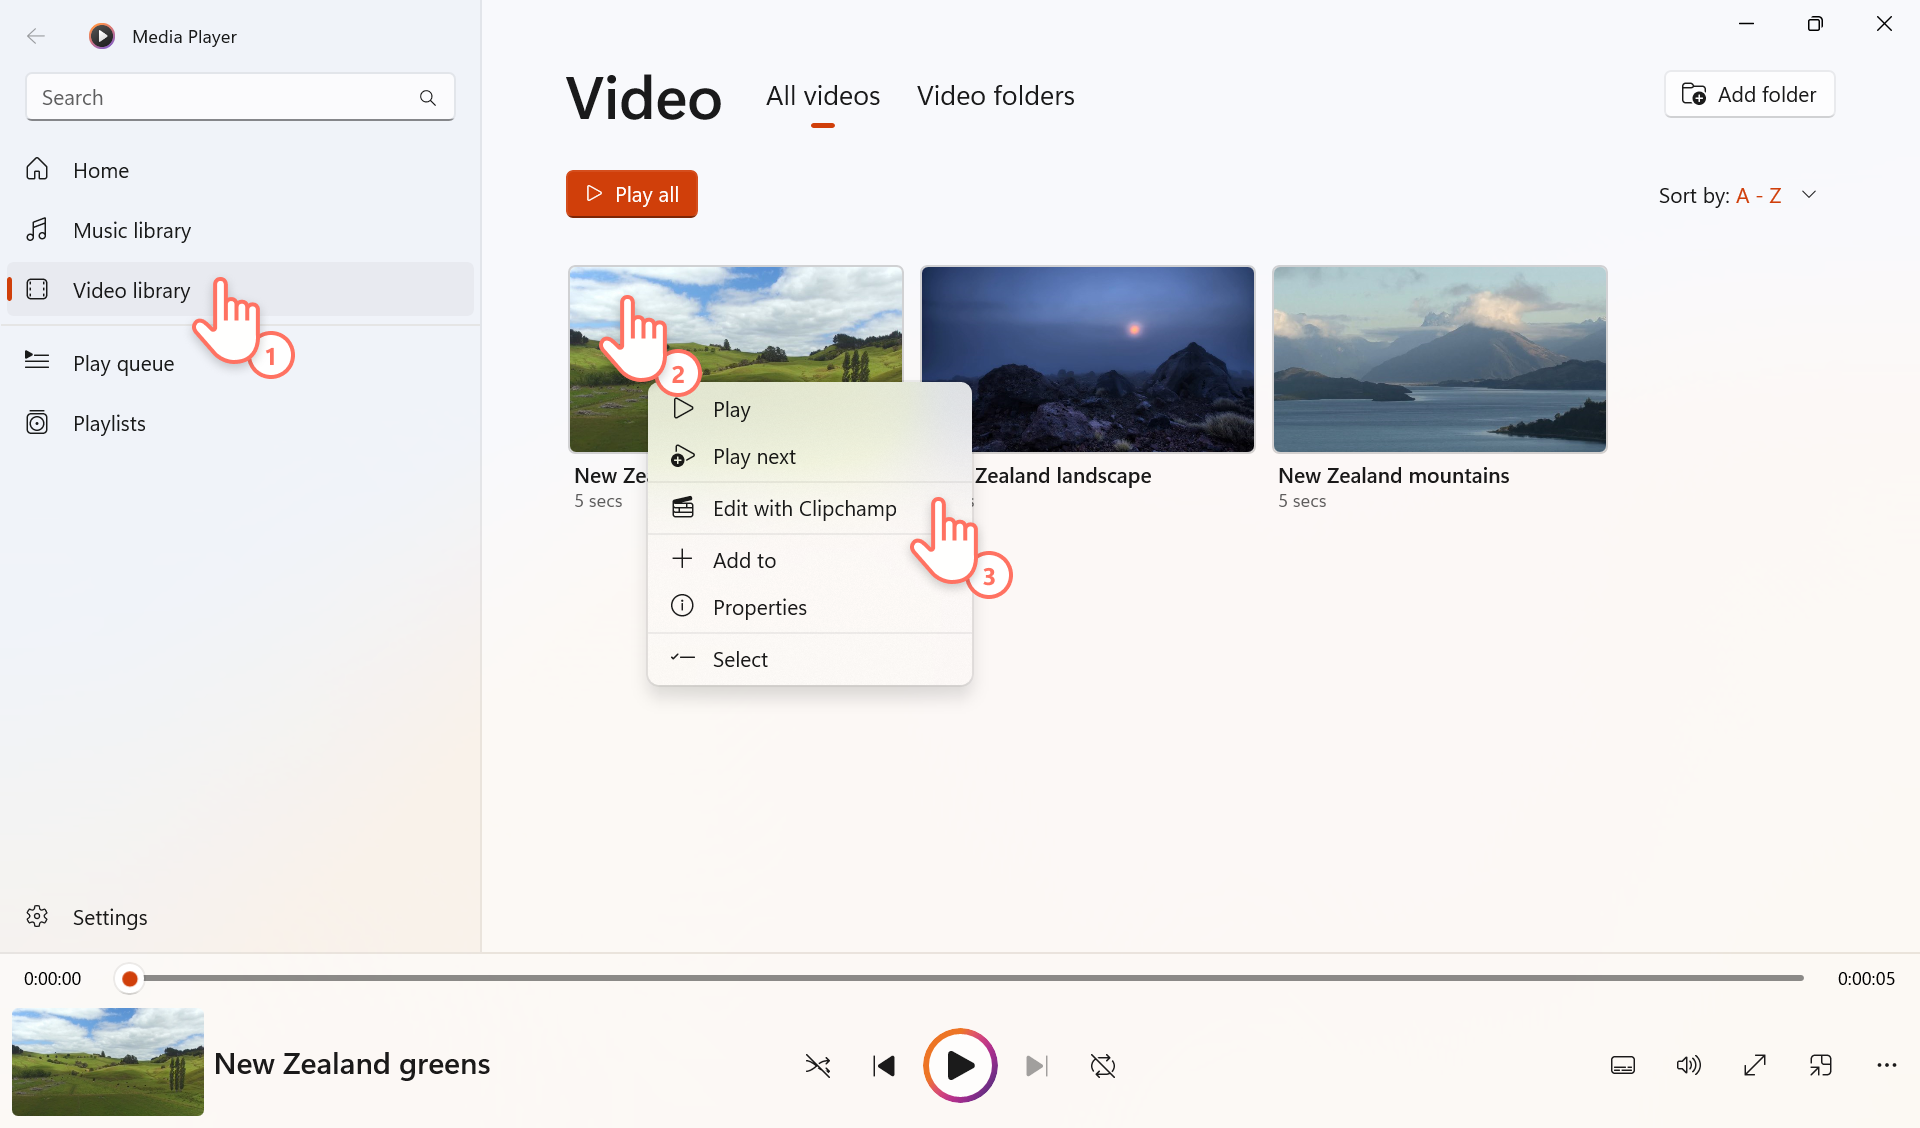Select the Music library icon
Image resolution: width=1920 pixels, height=1128 pixels.
pos(36,229)
